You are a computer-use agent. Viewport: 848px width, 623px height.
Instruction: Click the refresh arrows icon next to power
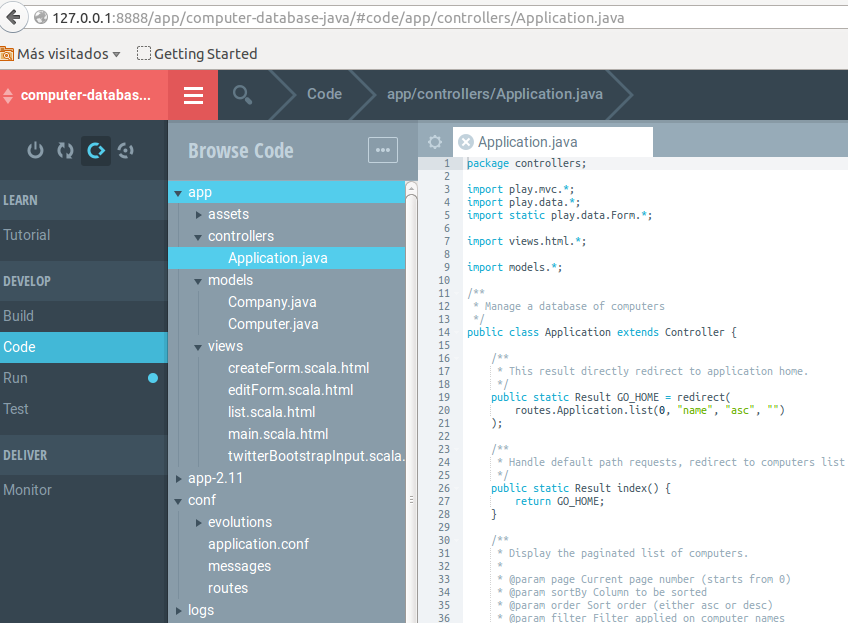[x=65, y=150]
